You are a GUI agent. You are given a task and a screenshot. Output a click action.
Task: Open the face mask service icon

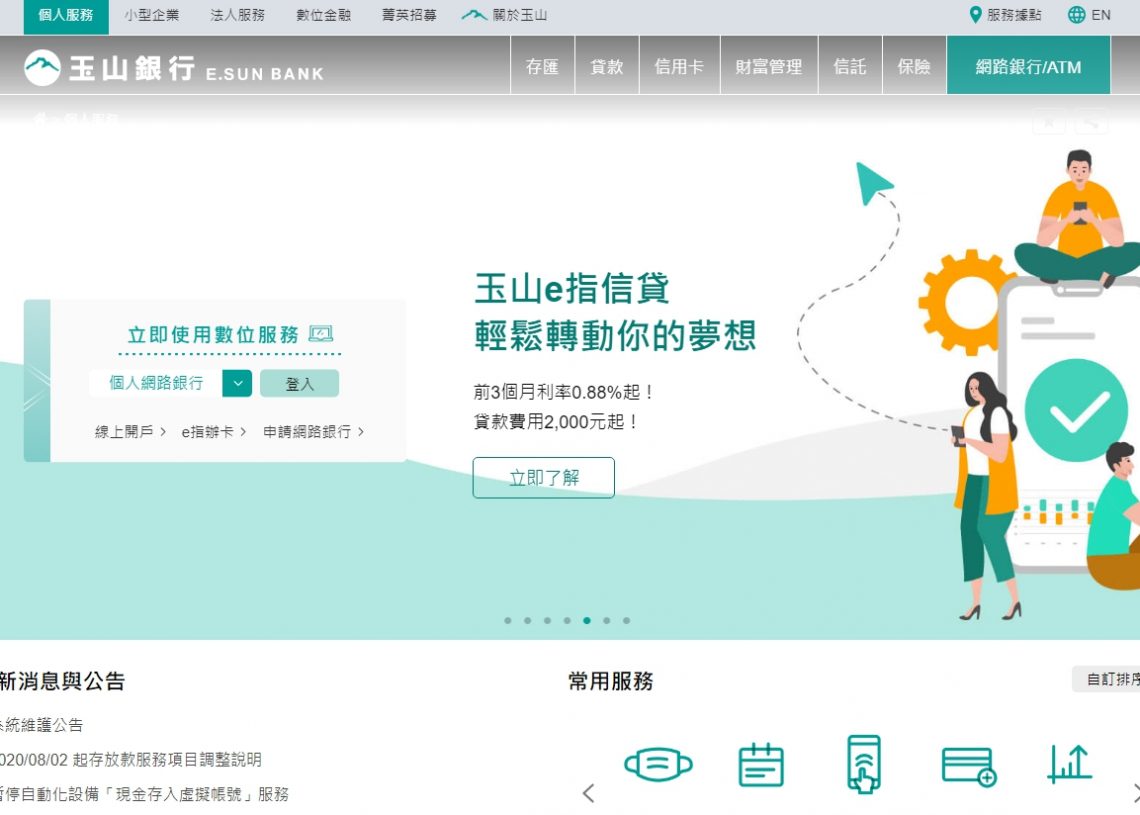(658, 764)
